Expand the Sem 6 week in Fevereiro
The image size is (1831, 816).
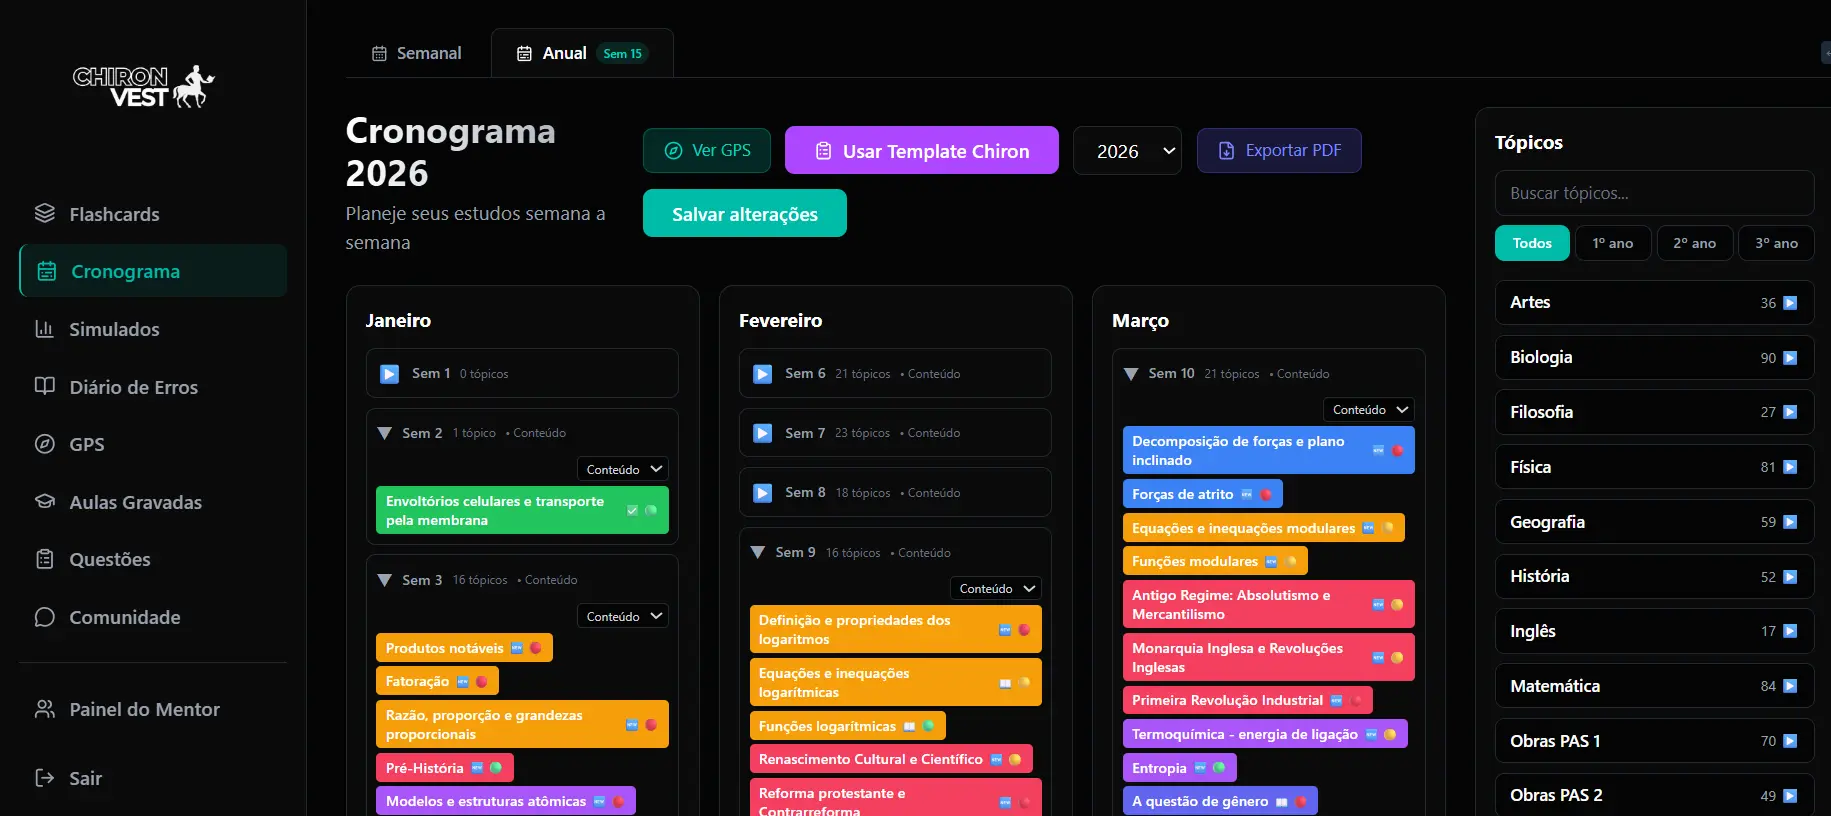(x=763, y=374)
